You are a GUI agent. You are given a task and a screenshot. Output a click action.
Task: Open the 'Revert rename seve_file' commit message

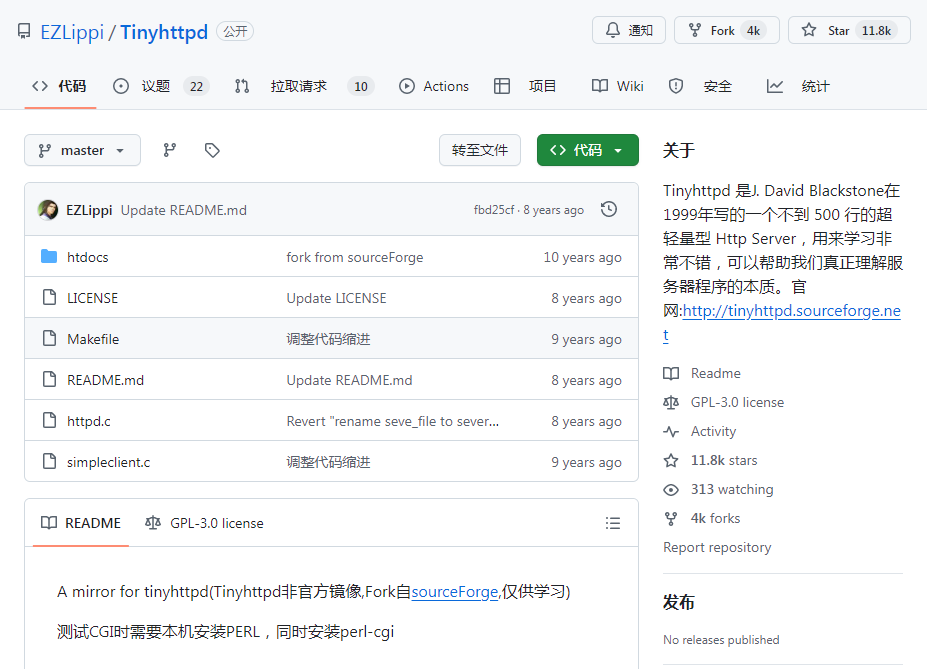click(x=393, y=421)
